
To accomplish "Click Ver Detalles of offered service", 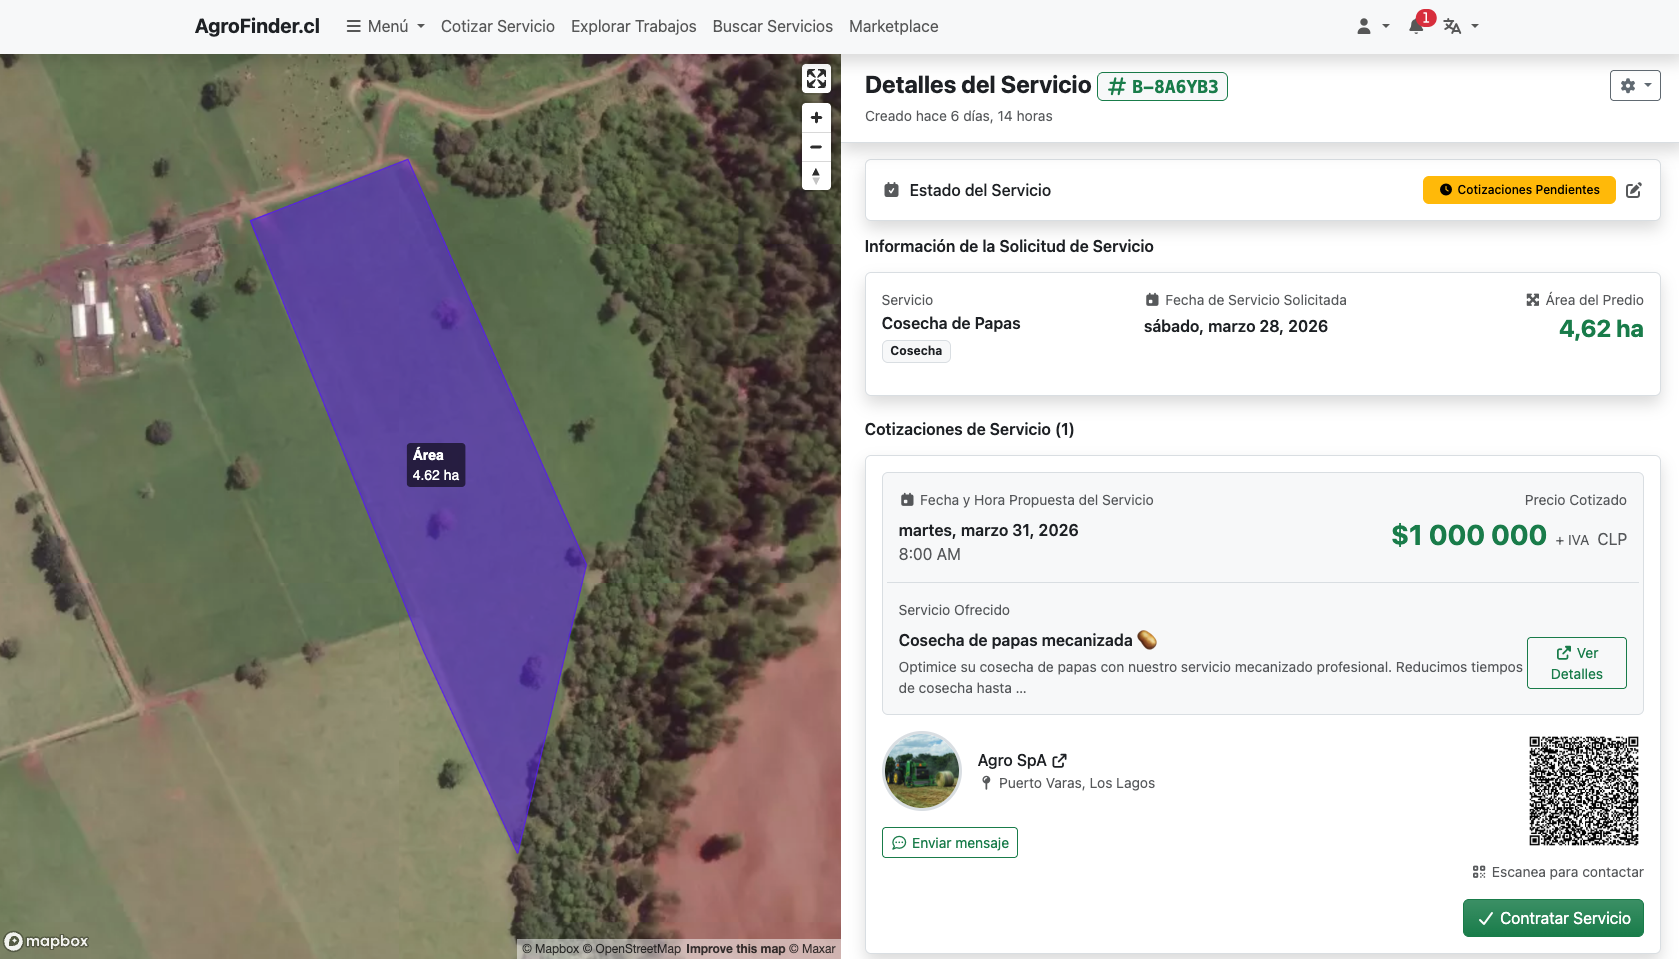I will pos(1576,663).
